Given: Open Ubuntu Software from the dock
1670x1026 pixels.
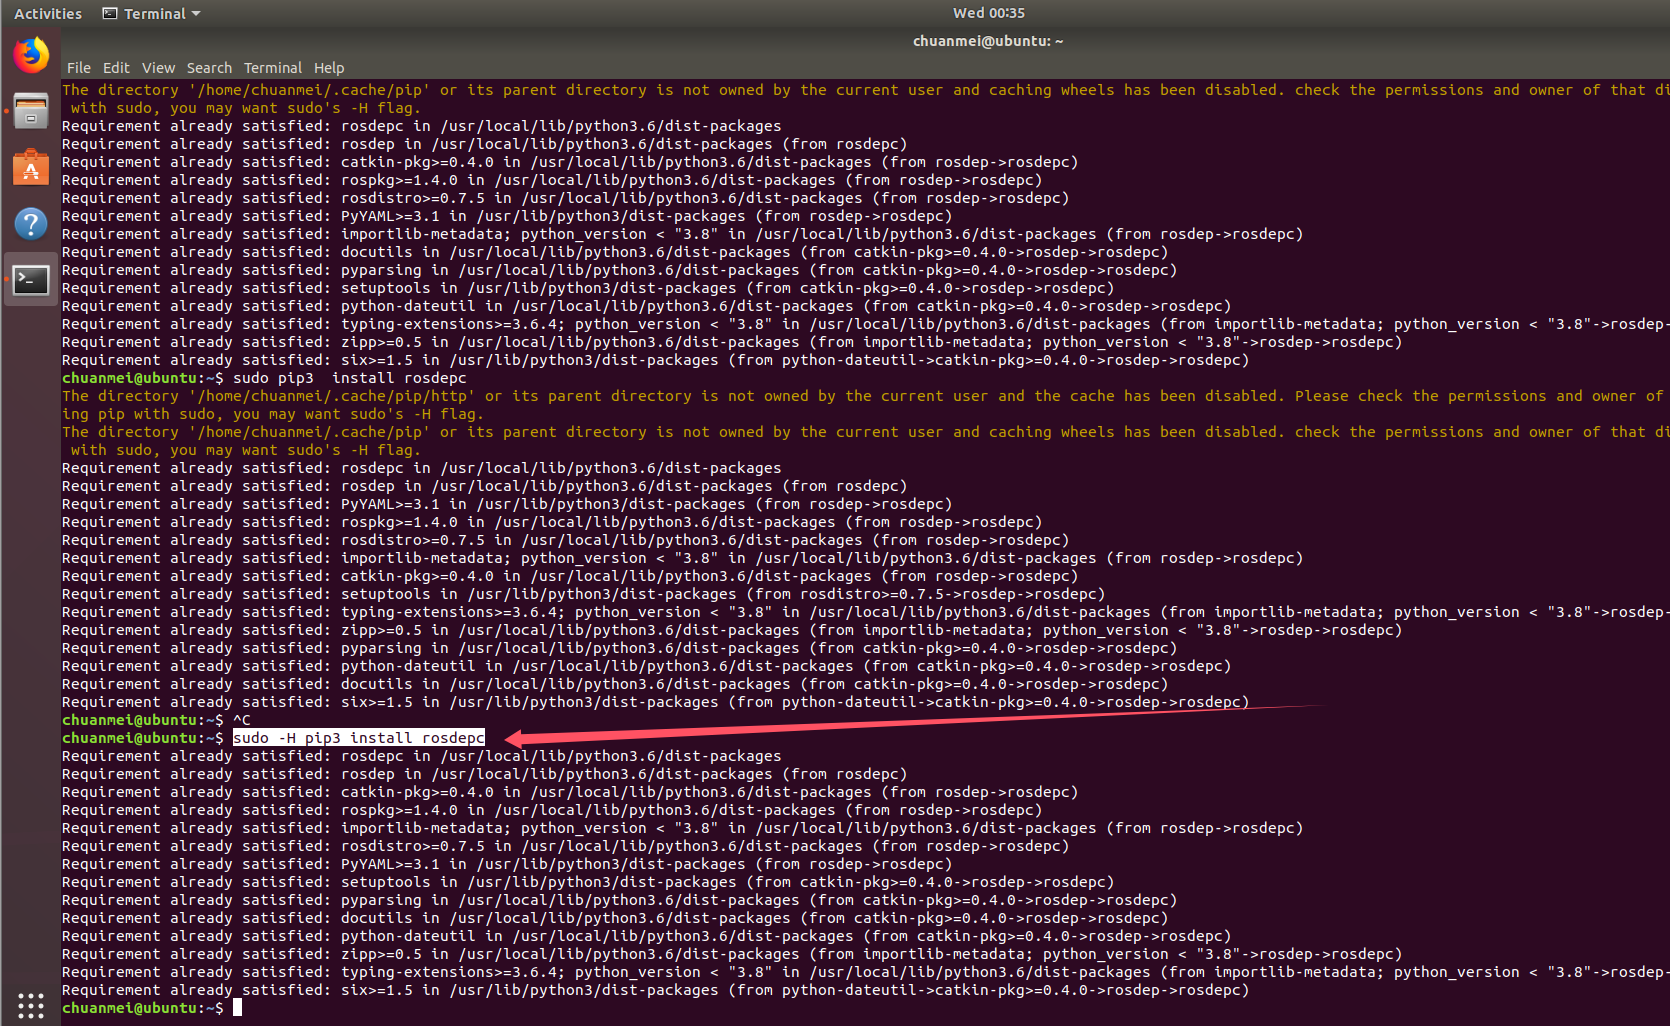Looking at the screenshot, I should tap(31, 167).
